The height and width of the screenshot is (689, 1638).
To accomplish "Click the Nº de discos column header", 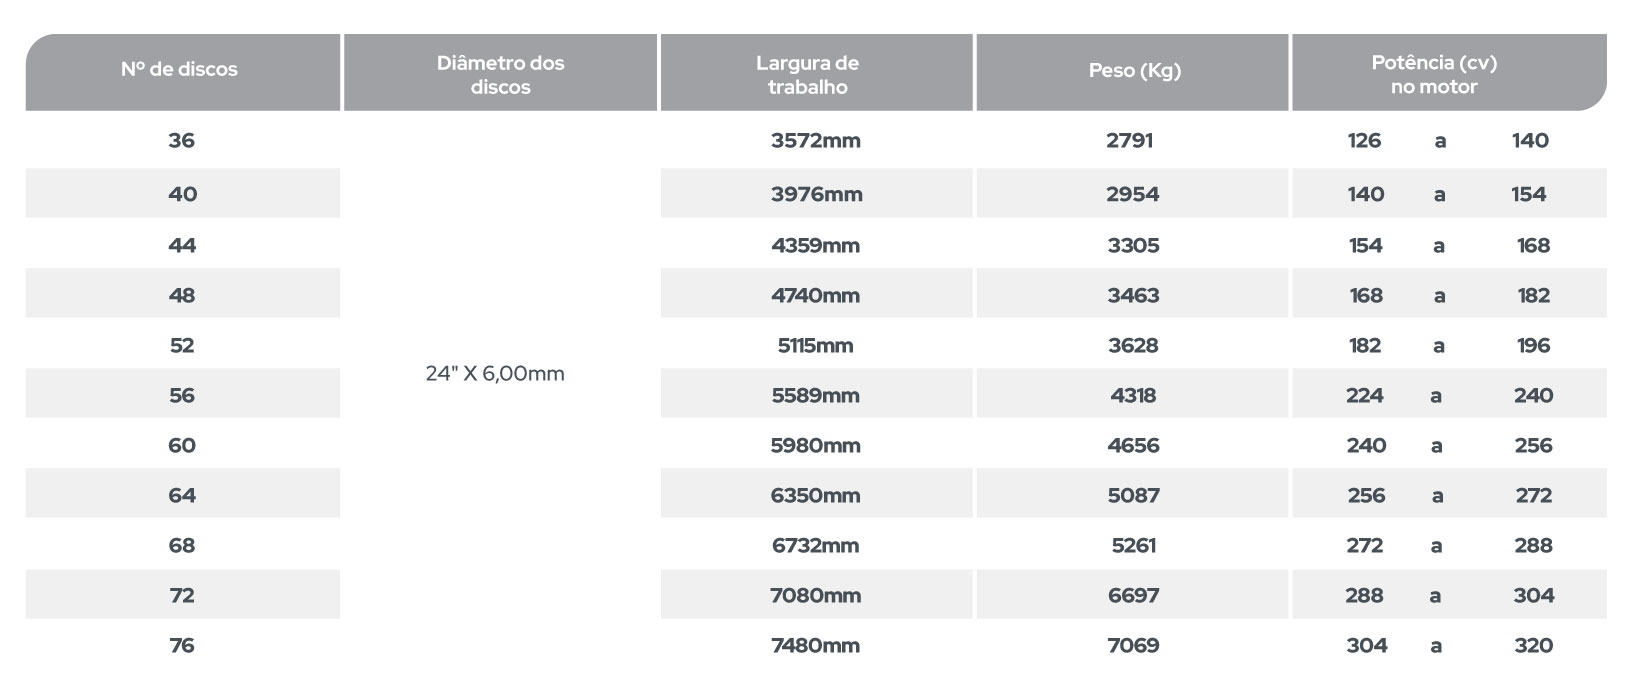I will [x=182, y=72].
